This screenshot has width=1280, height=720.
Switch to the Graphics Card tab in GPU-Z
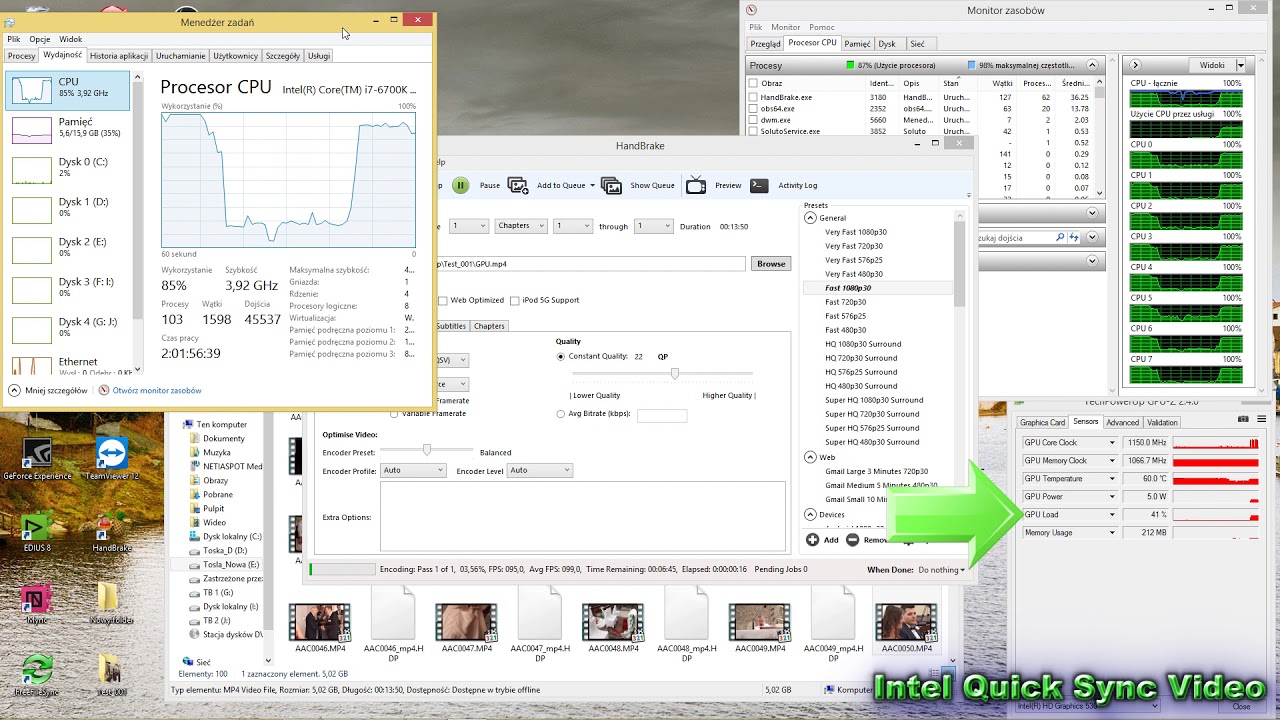(x=1042, y=422)
